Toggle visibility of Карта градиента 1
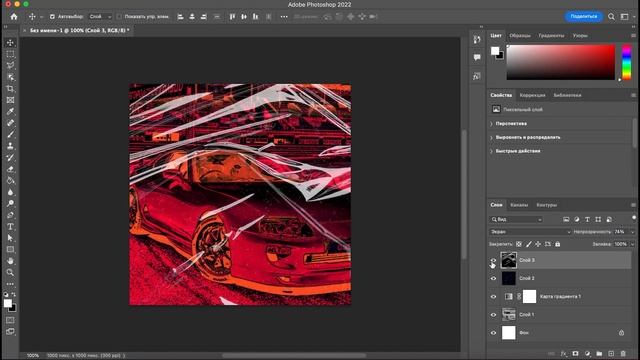640x360 pixels. pyautogui.click(x=493, y=297)
